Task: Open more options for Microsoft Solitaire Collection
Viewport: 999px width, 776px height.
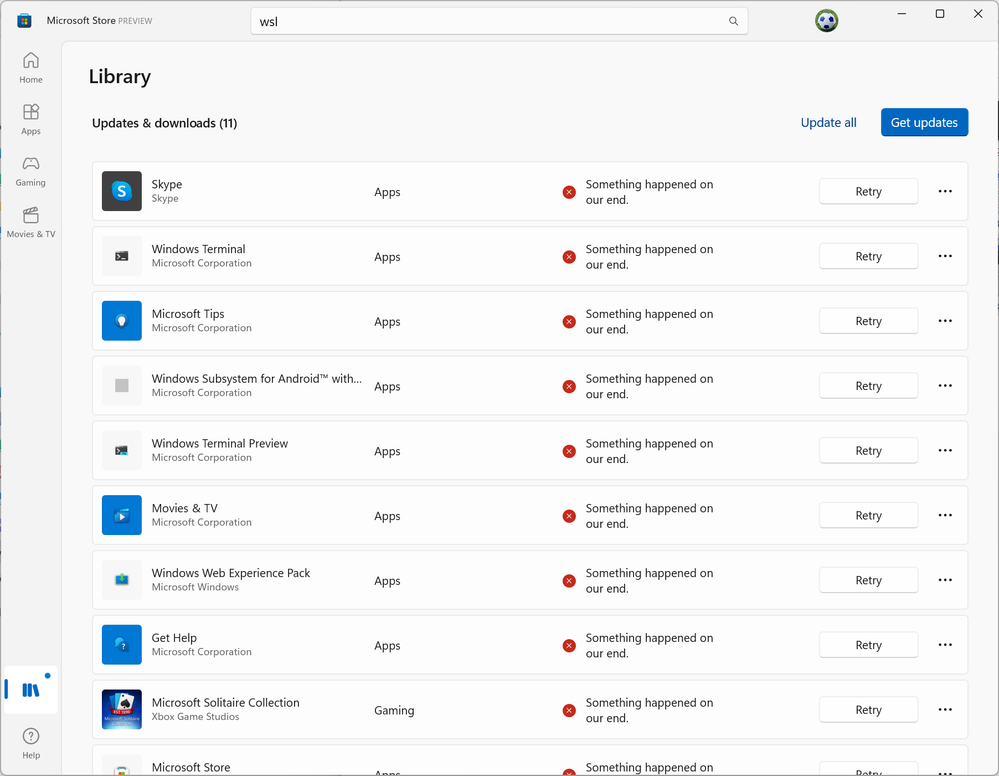Action: [945, 710]
